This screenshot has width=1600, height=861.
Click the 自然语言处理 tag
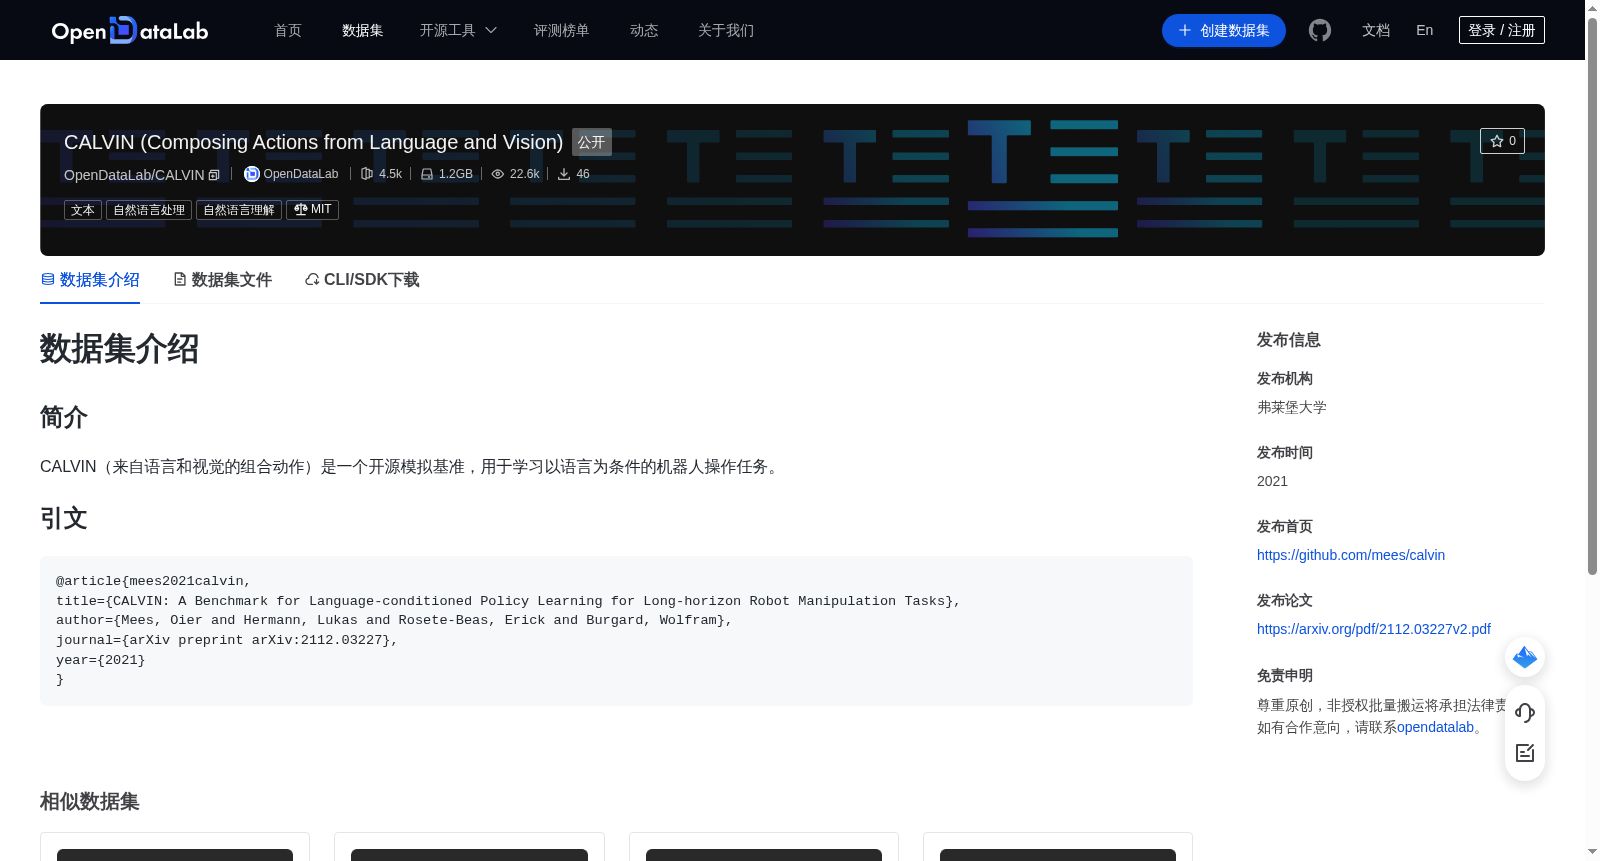pyautogui.click(x=149, y=210)
